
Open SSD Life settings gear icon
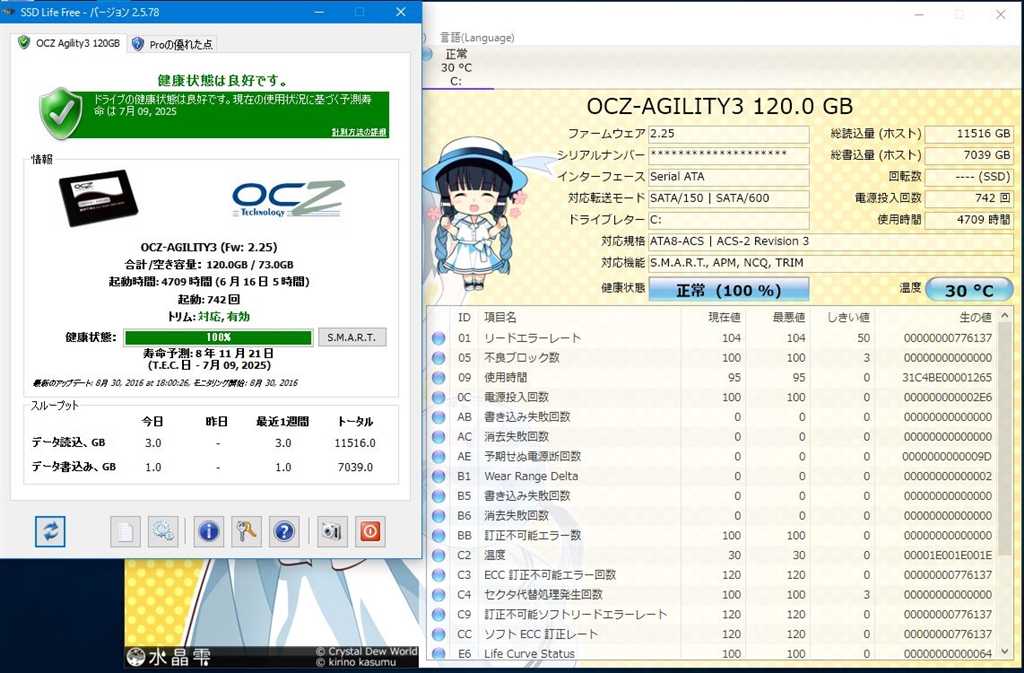(163, 531)
